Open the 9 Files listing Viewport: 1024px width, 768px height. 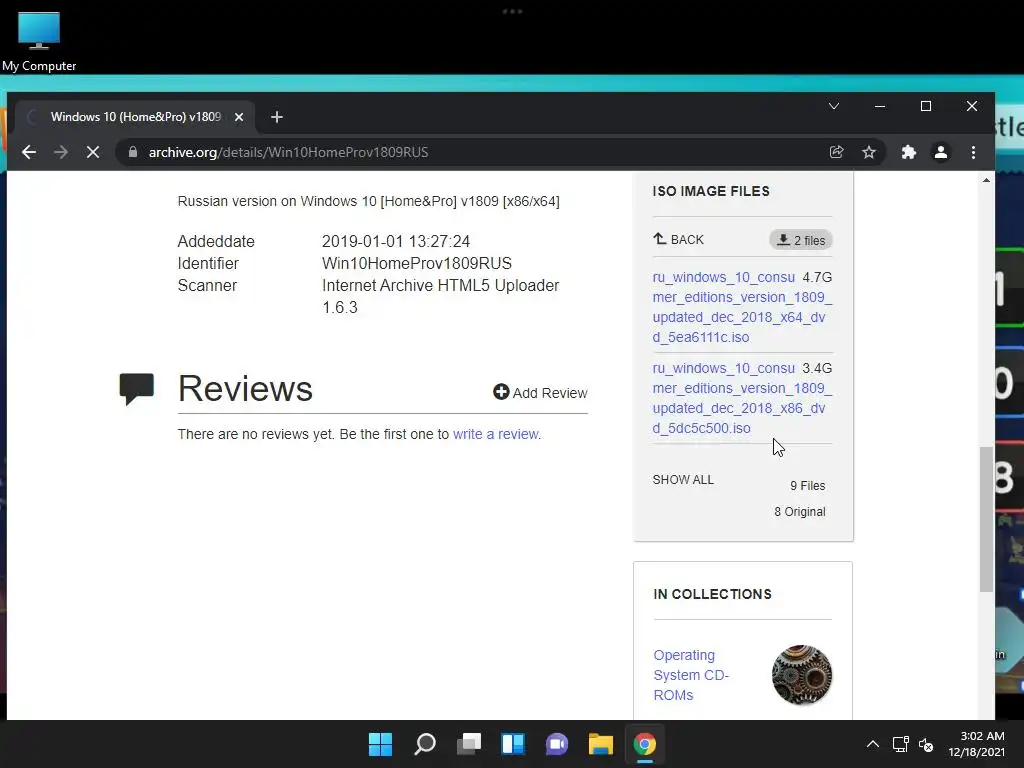(807, 485)
